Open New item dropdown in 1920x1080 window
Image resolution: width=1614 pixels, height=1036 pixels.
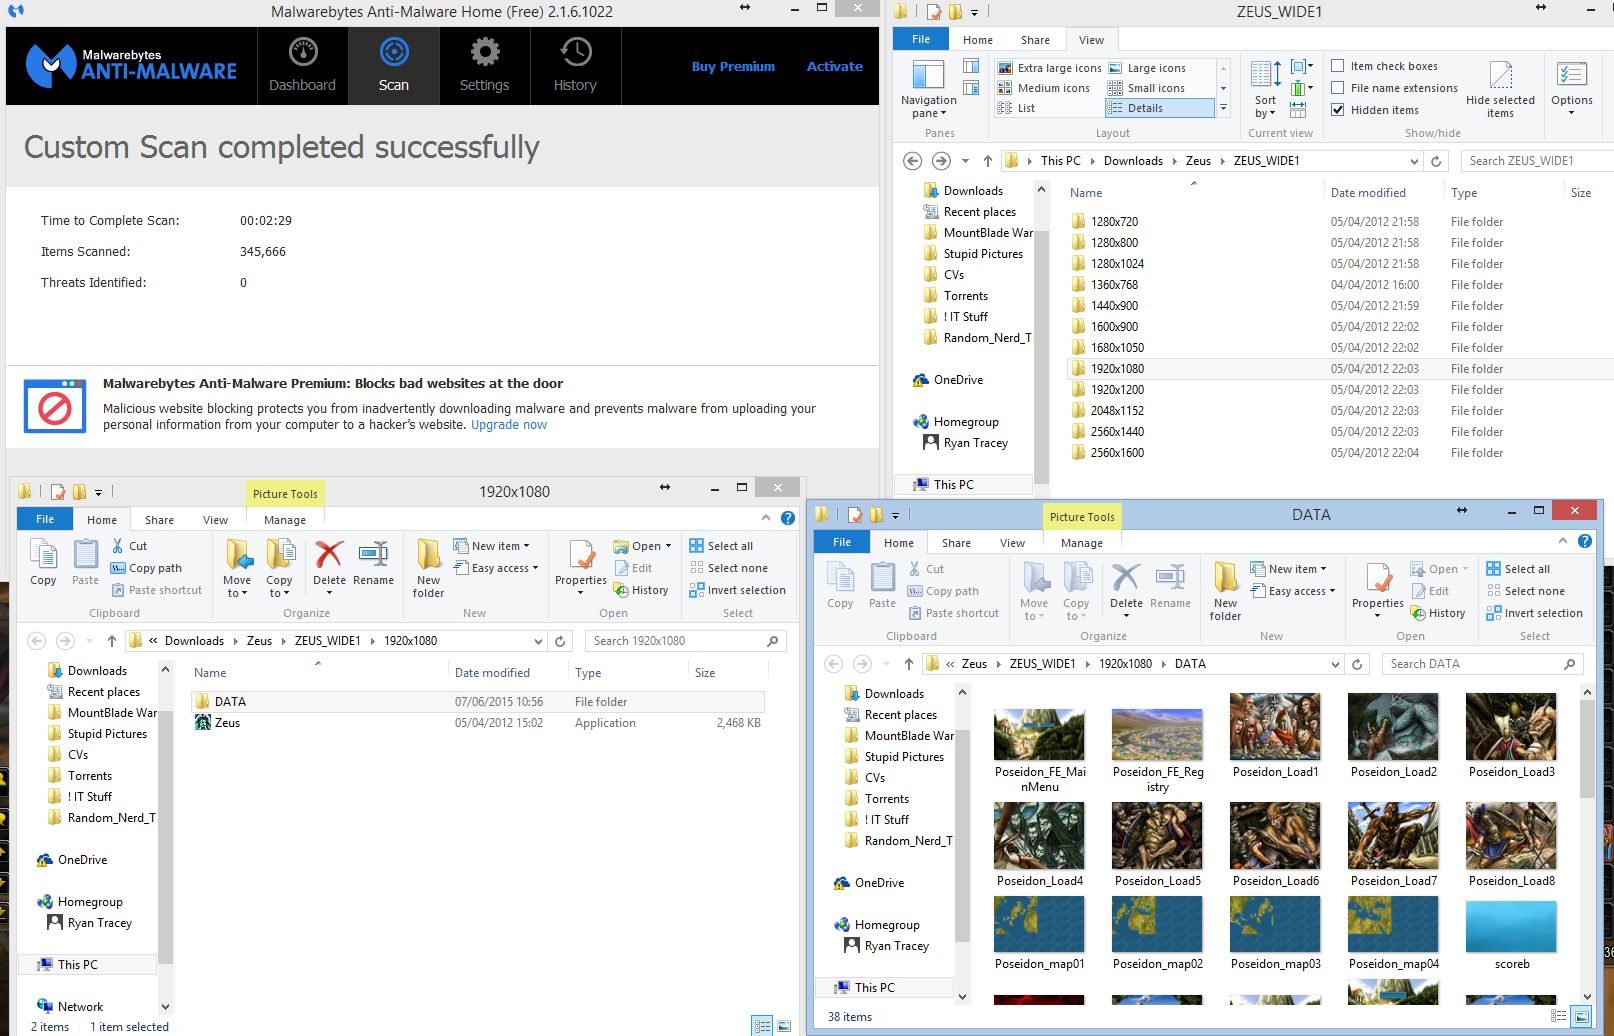coord(491,546)
